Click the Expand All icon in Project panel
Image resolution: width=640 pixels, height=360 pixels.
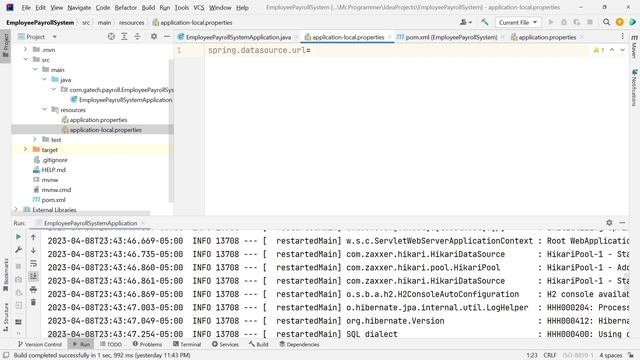click(x=124, y=37)
